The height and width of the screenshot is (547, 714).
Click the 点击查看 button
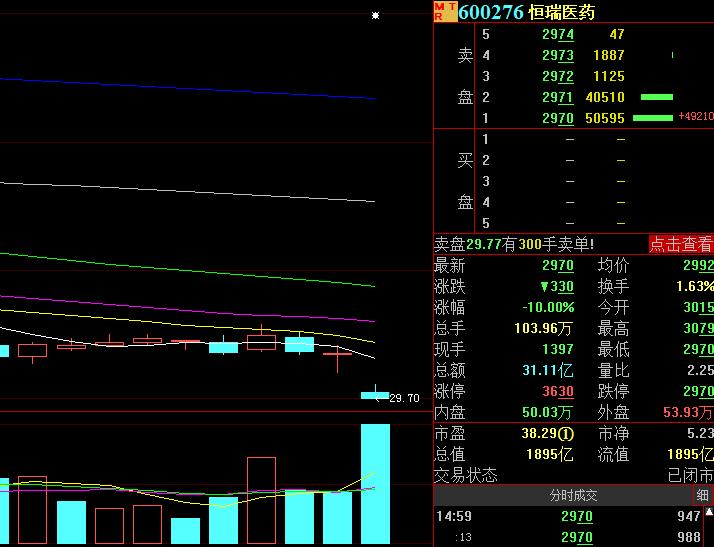pos(681,244)
